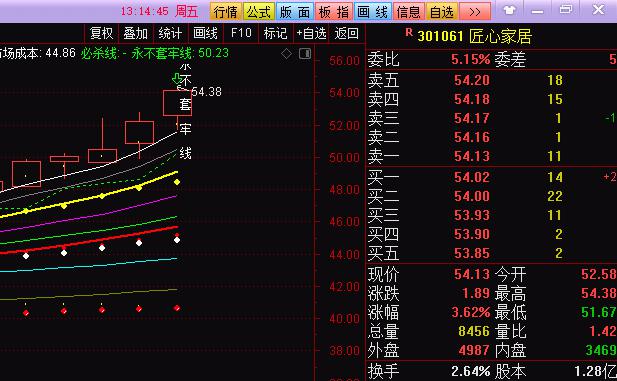
Task: Open the 行情 quotes menu
Action: [226, 11]
